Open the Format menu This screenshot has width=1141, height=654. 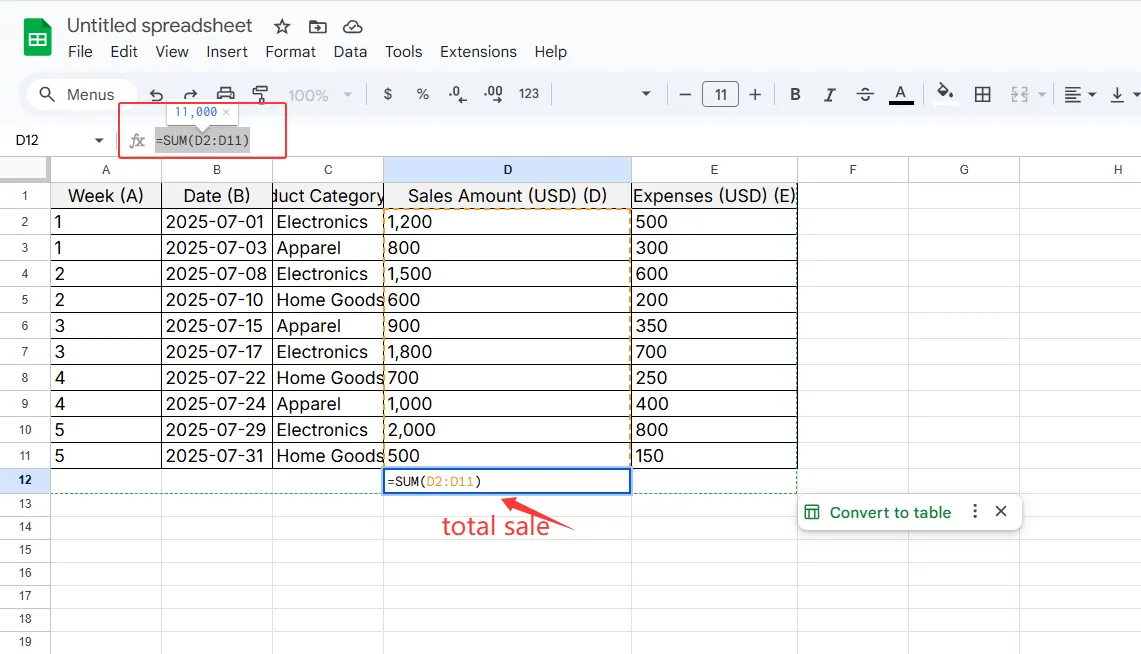pos(290,52)
